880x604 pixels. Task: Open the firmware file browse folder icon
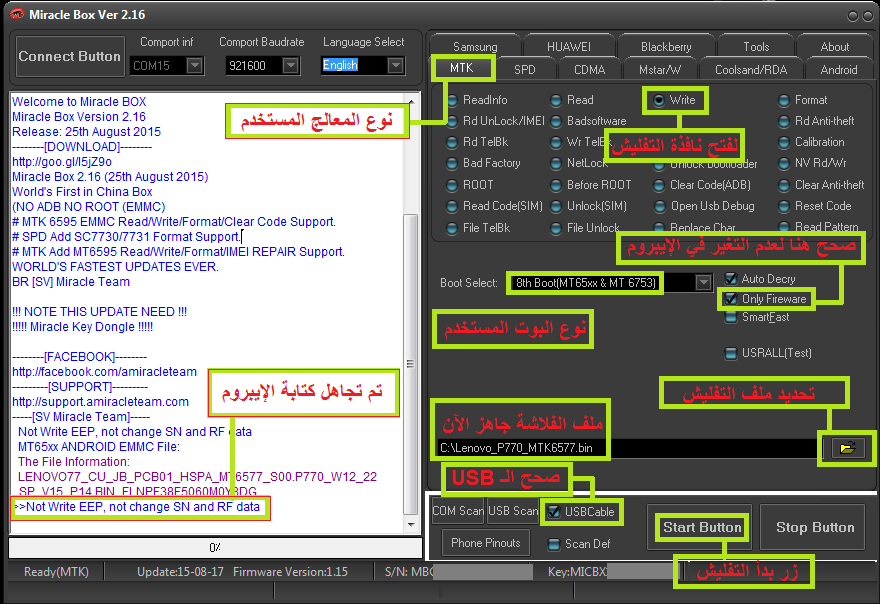click(847, 448)
